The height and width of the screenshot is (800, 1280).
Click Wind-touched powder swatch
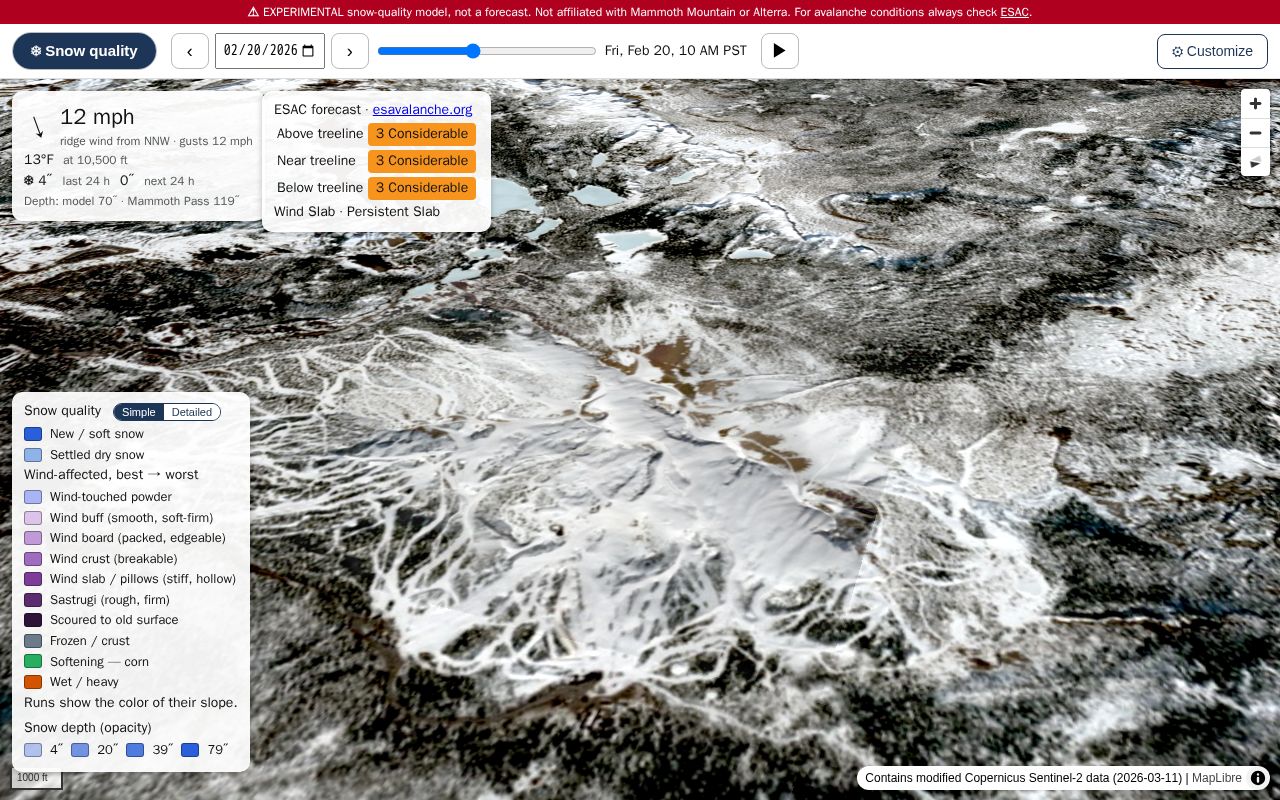click(33, 497)
